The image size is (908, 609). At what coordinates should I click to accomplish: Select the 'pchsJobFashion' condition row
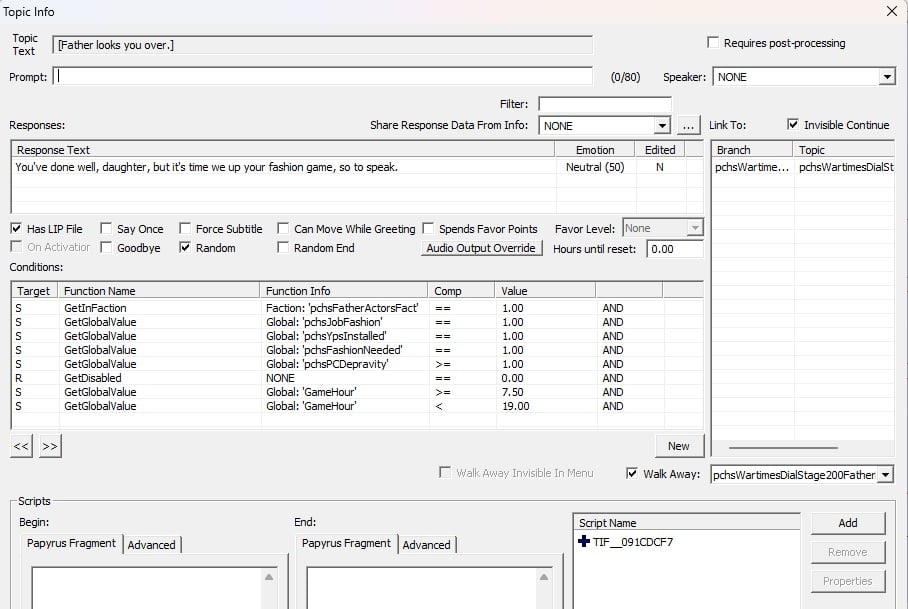tap(357, 322)
